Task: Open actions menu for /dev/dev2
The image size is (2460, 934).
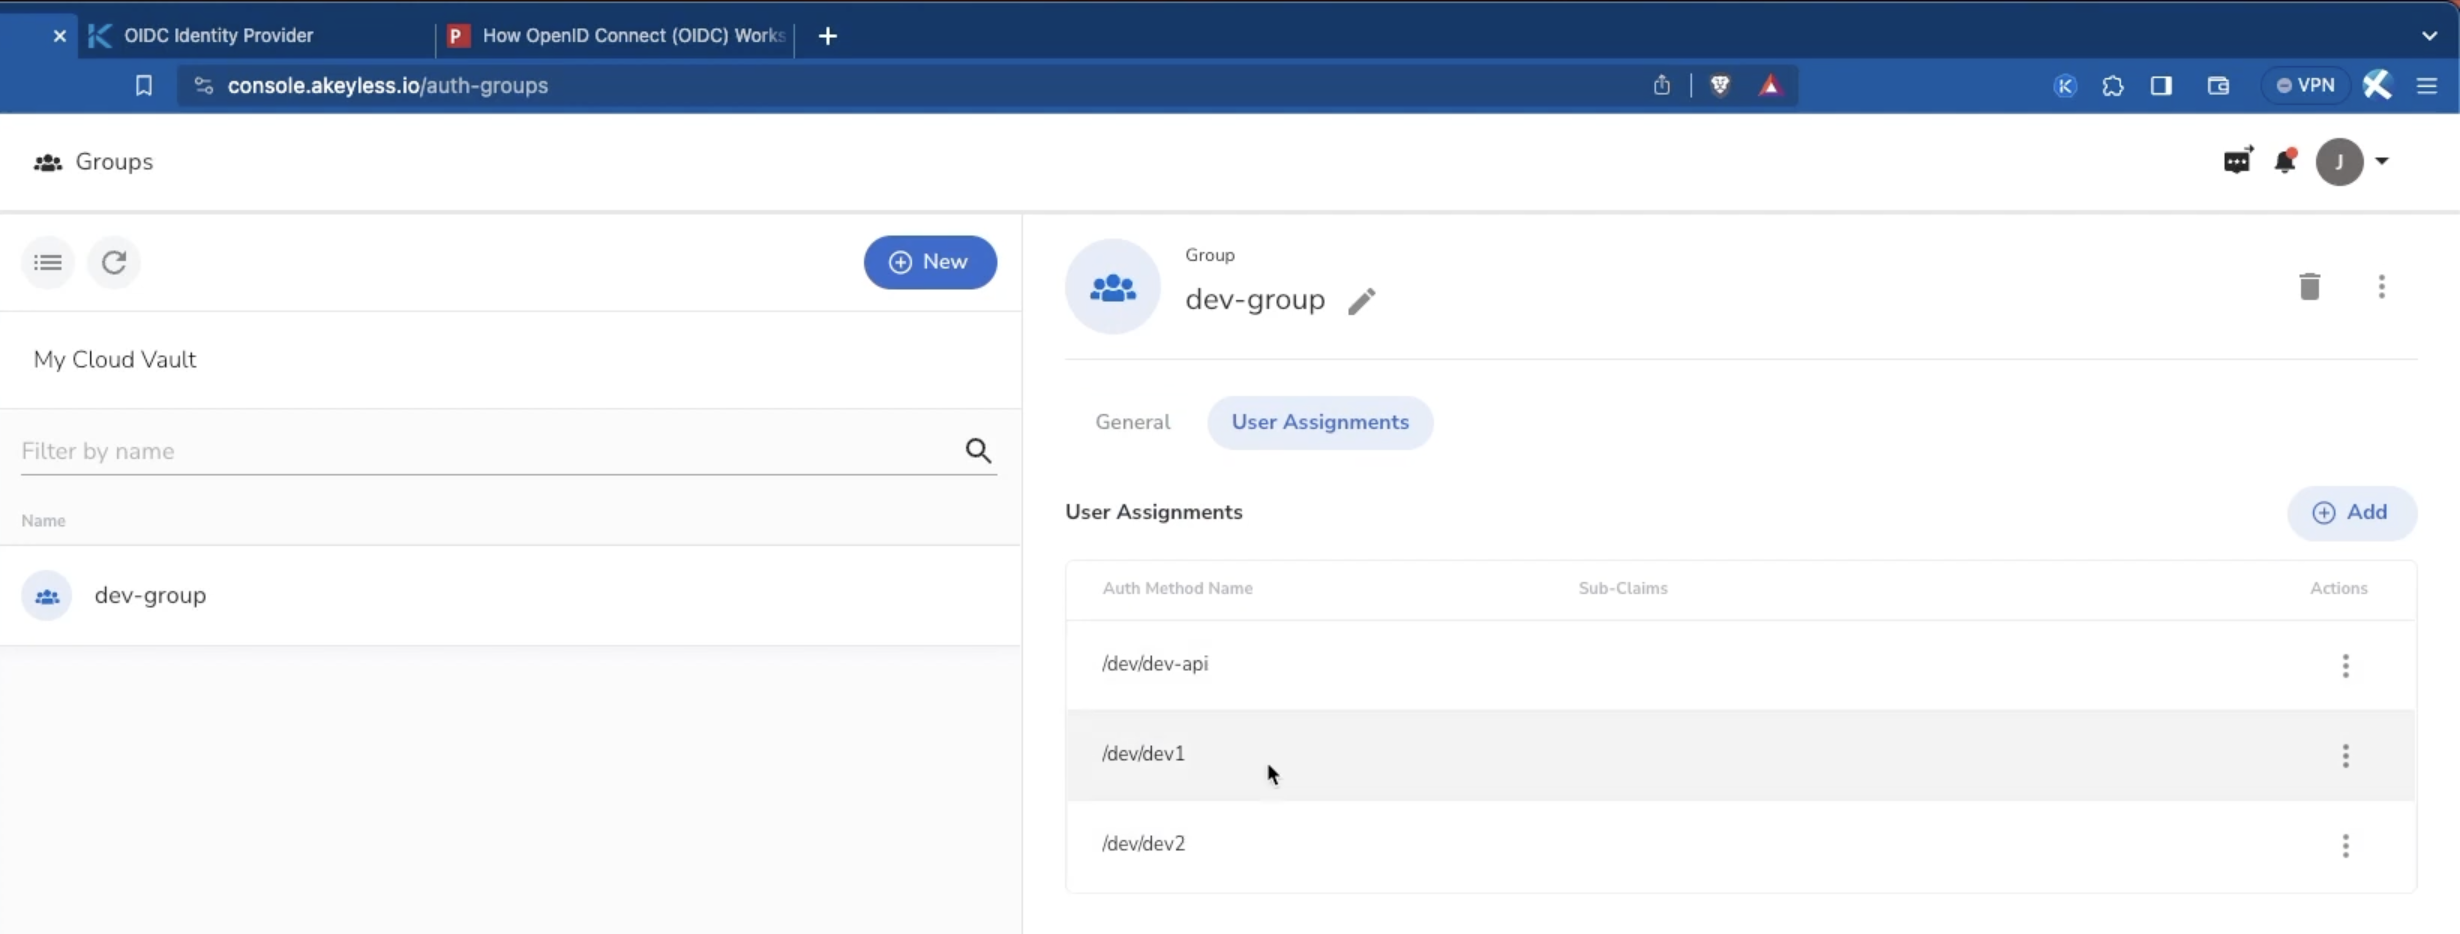Action: pos(2345,846)
